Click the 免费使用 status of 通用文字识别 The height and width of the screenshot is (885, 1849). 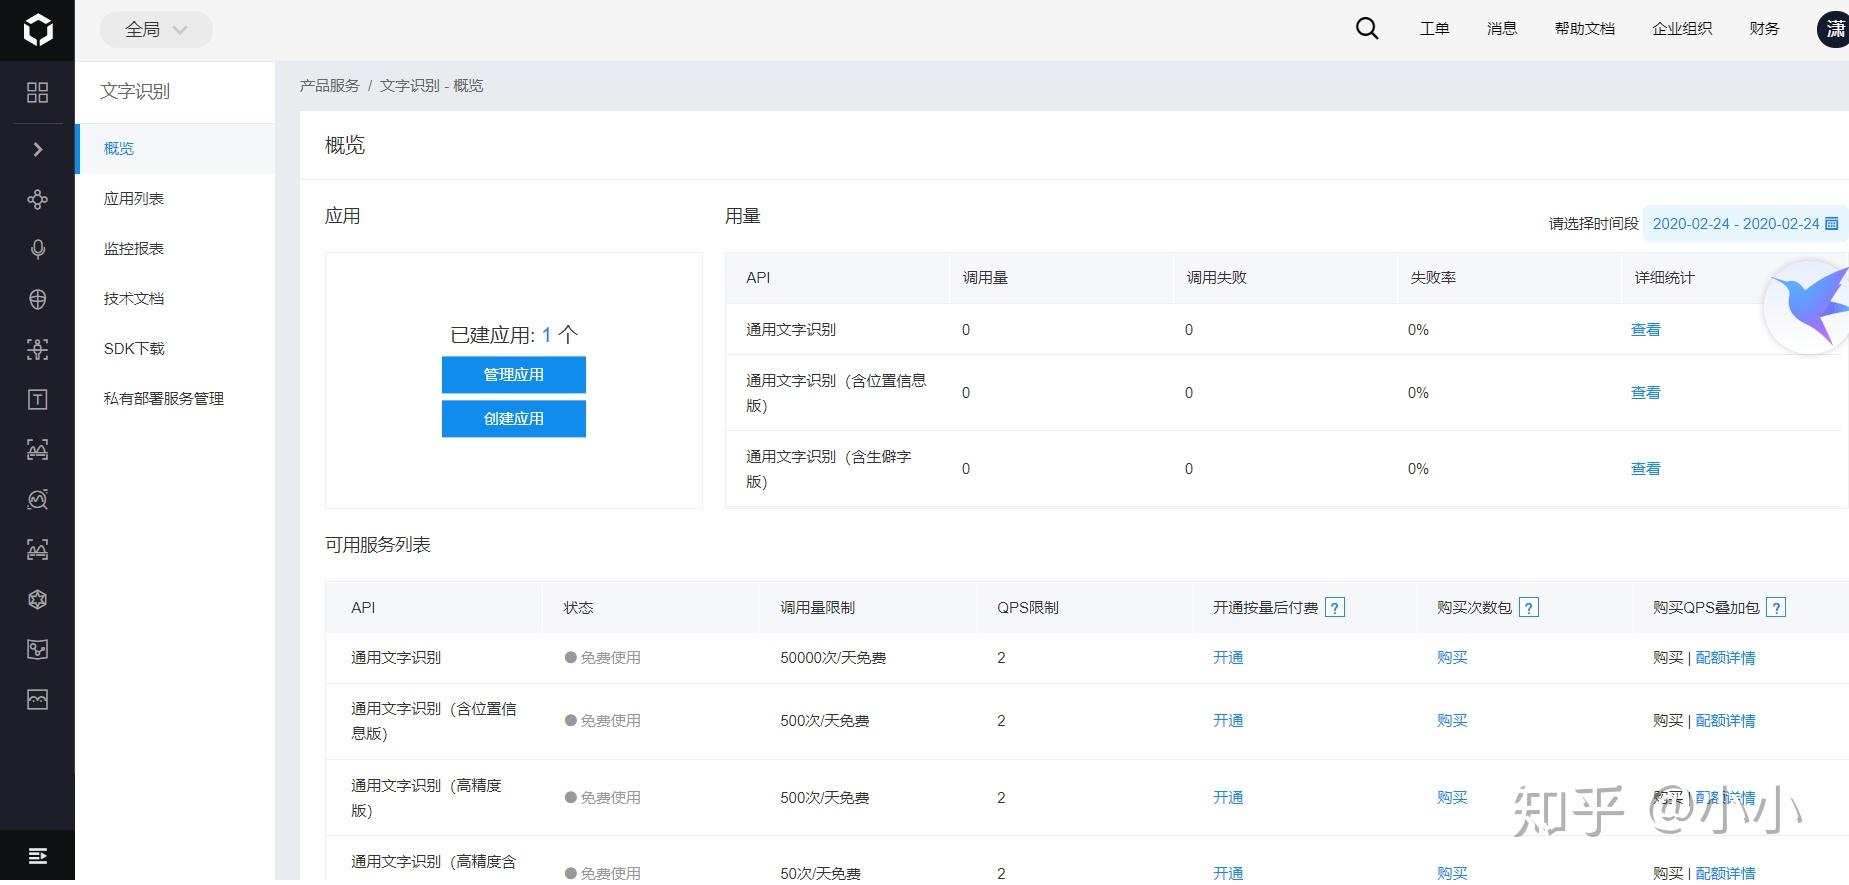[603, 658]
